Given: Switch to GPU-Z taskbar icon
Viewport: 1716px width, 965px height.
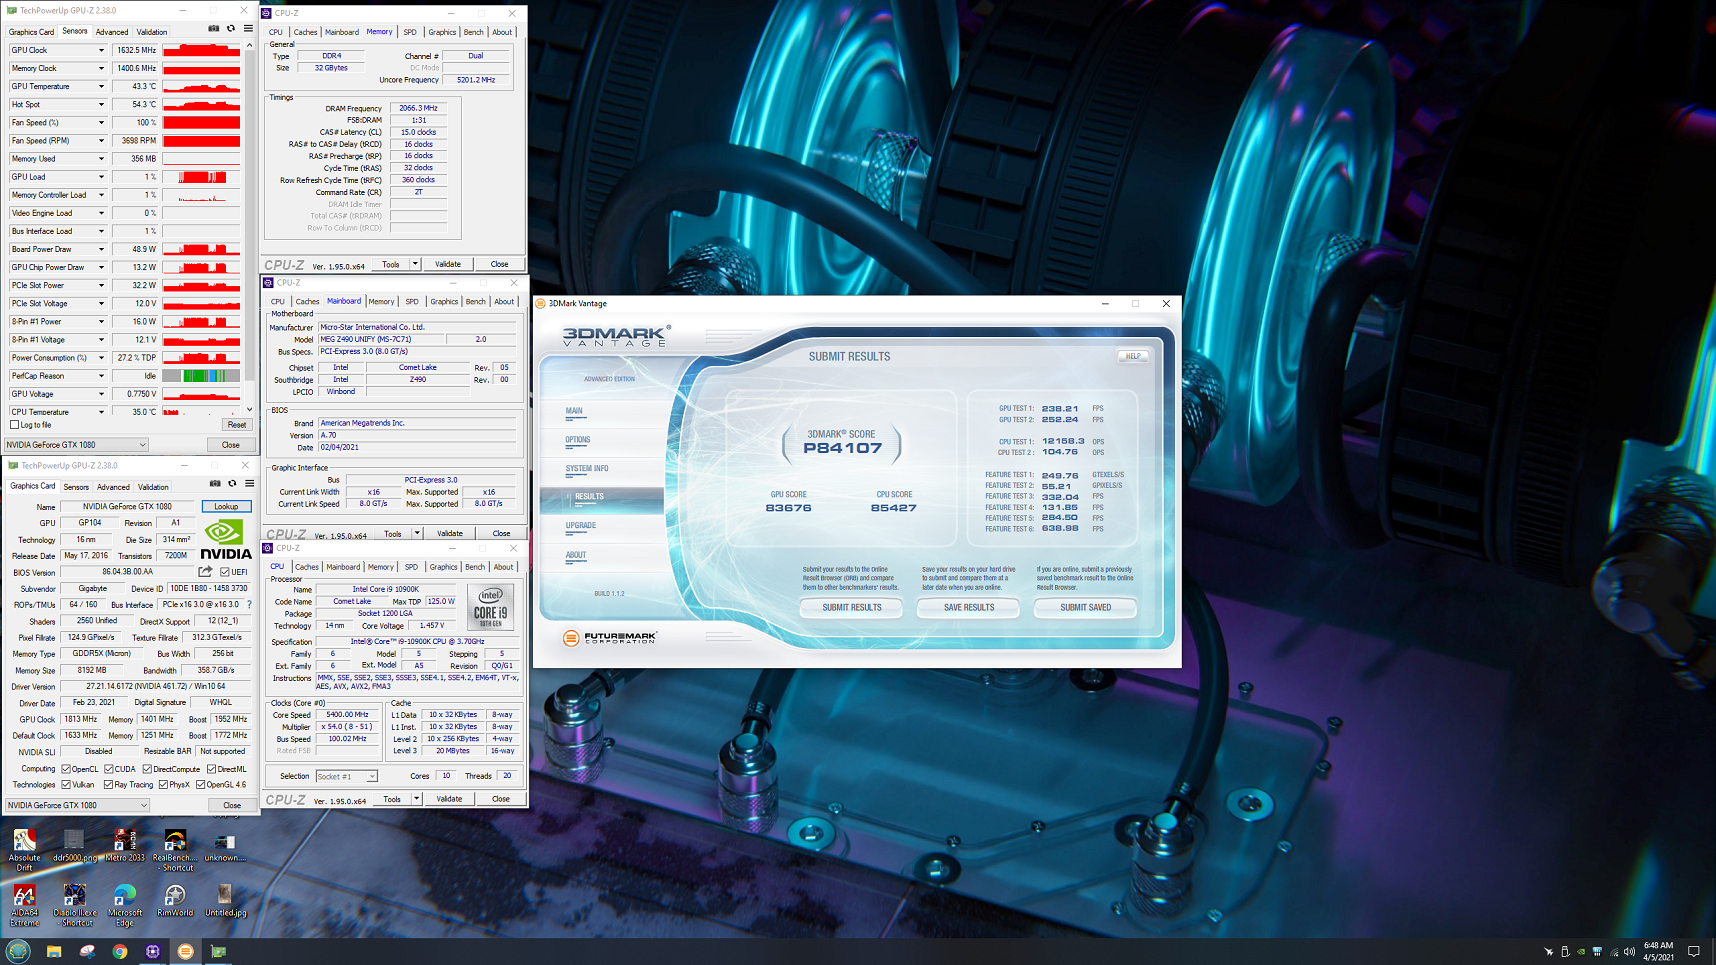Looking at the screenshot, I should 218,951.
